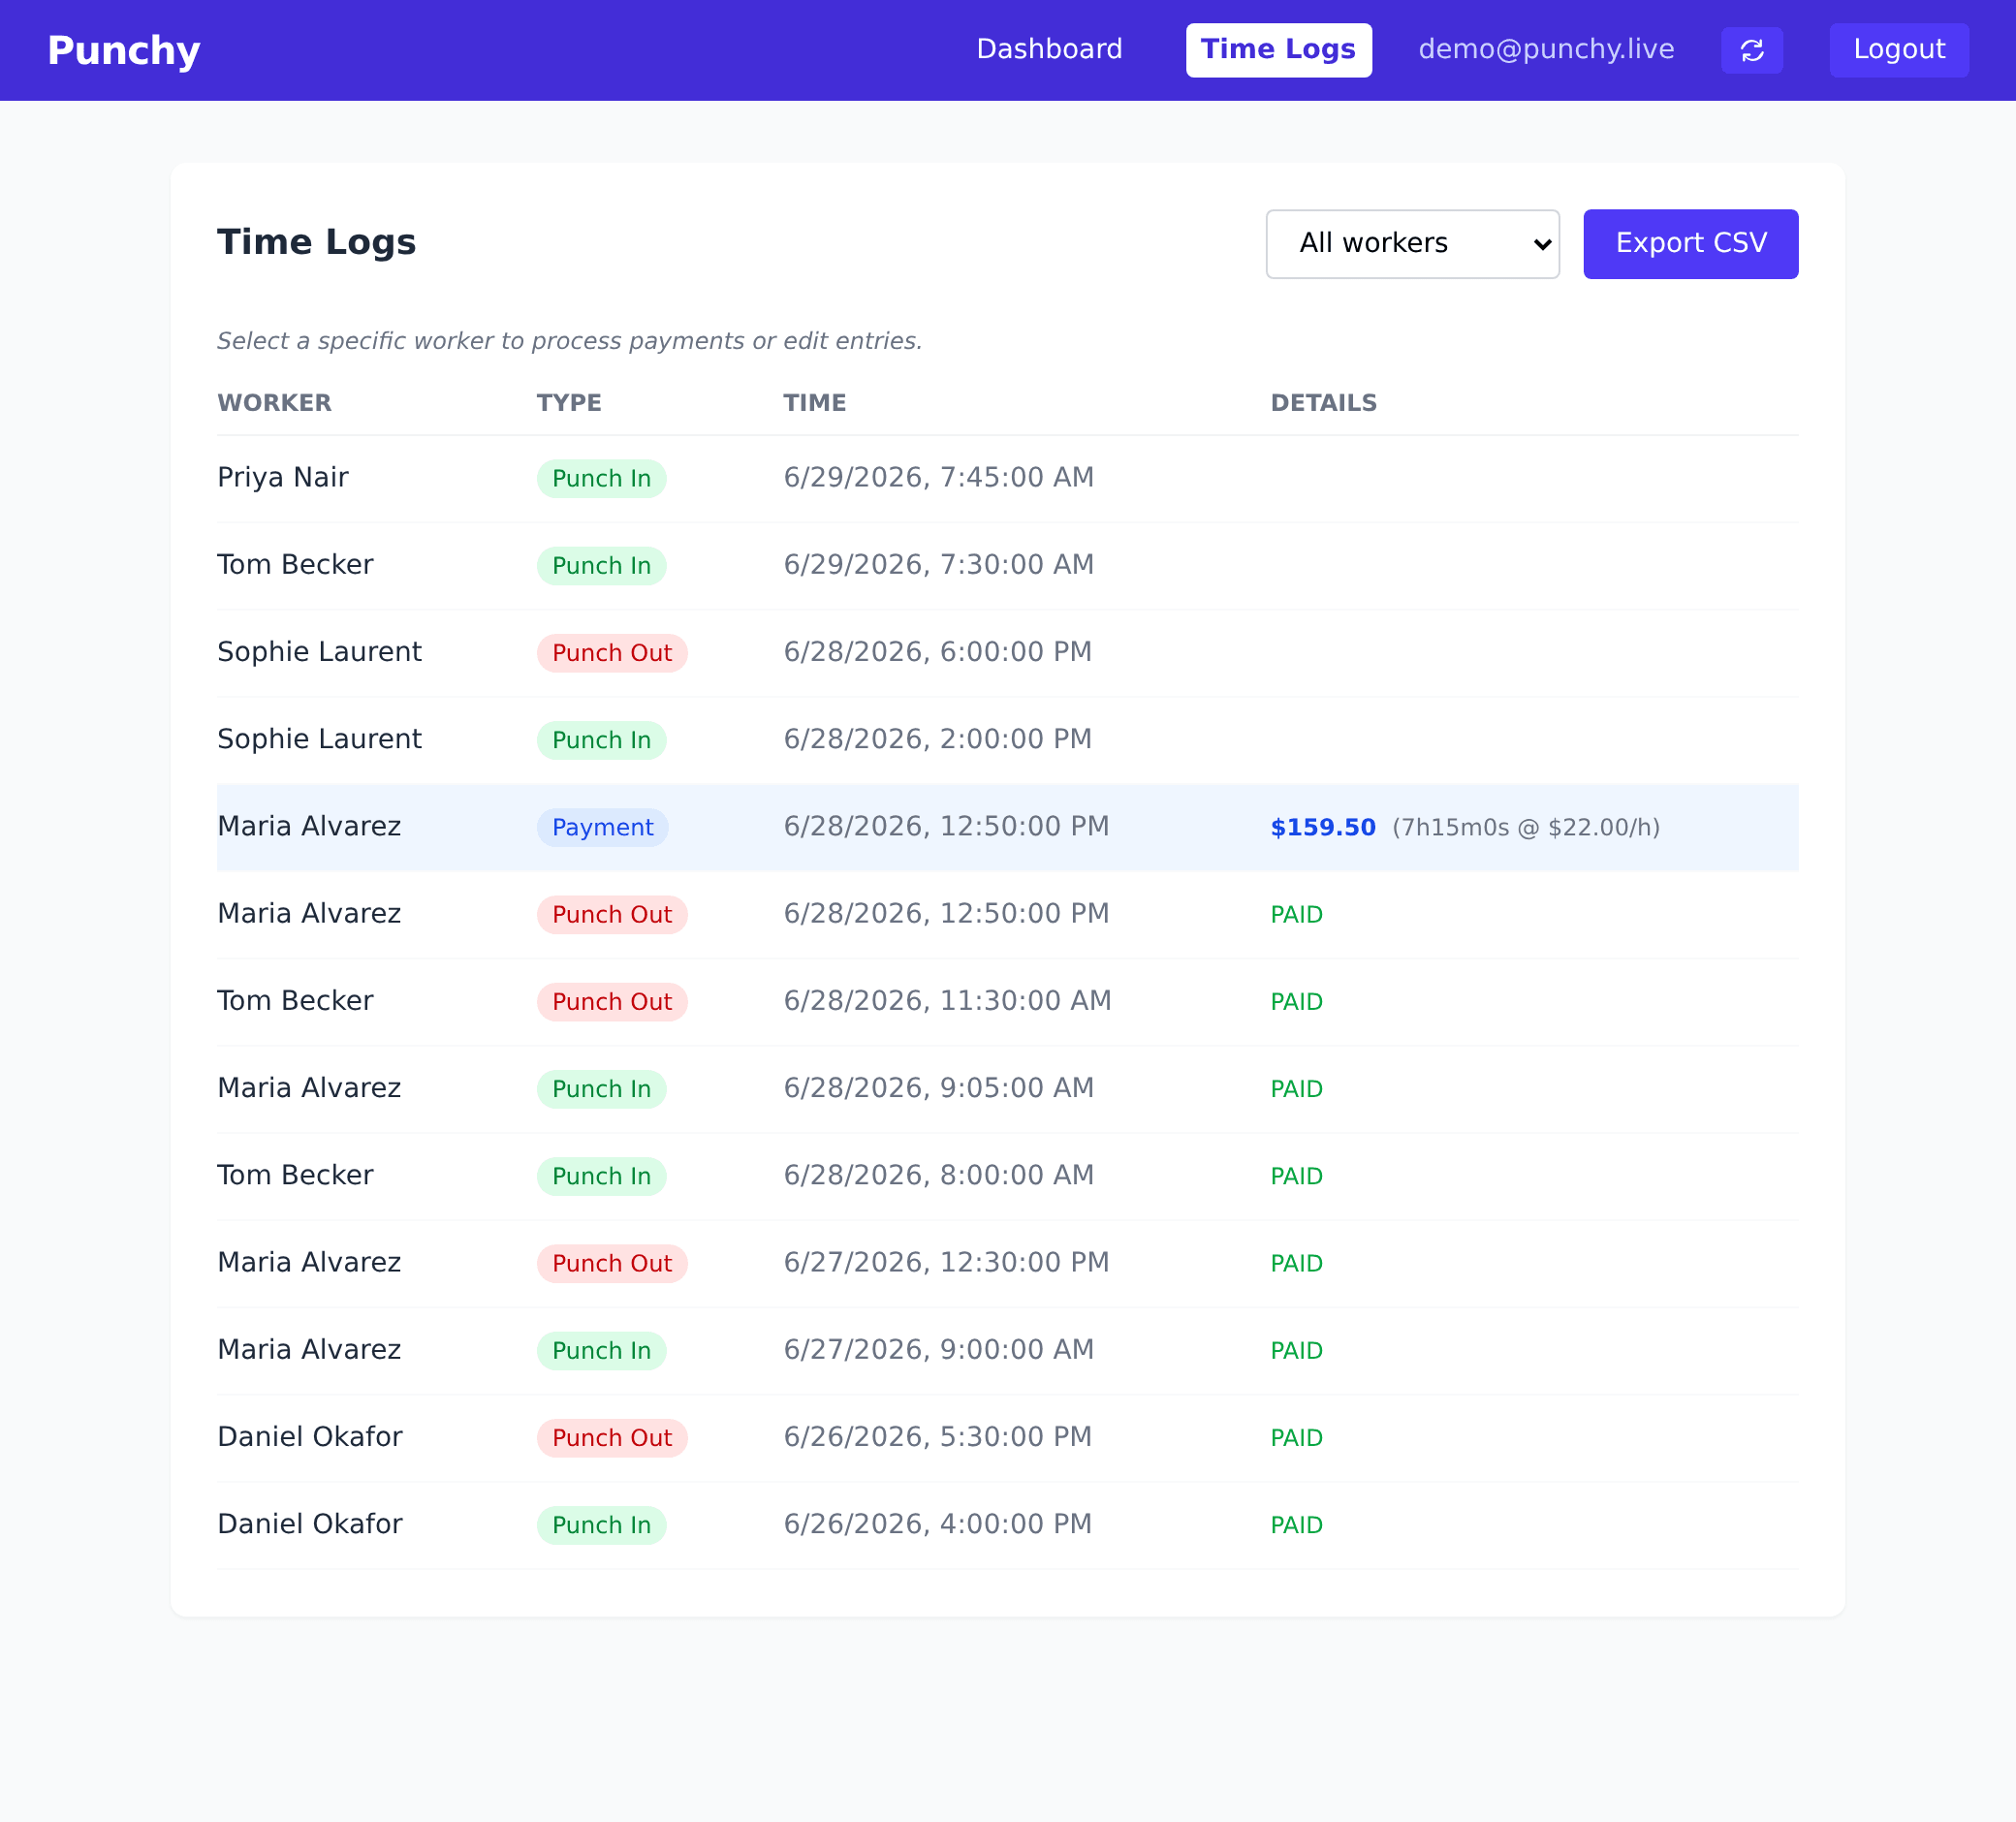The image size is (2016, 1822).
Task: Click Daniel Okafor in the 5:30:00 PM row
Action: pos(309,1436)
